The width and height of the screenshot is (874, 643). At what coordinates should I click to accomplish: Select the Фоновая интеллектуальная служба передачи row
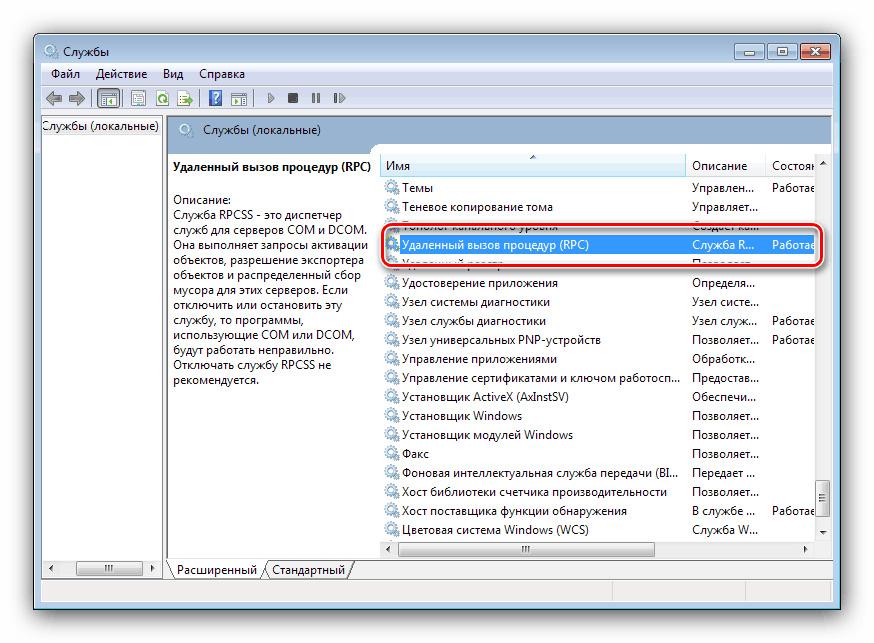click(599, 472)
